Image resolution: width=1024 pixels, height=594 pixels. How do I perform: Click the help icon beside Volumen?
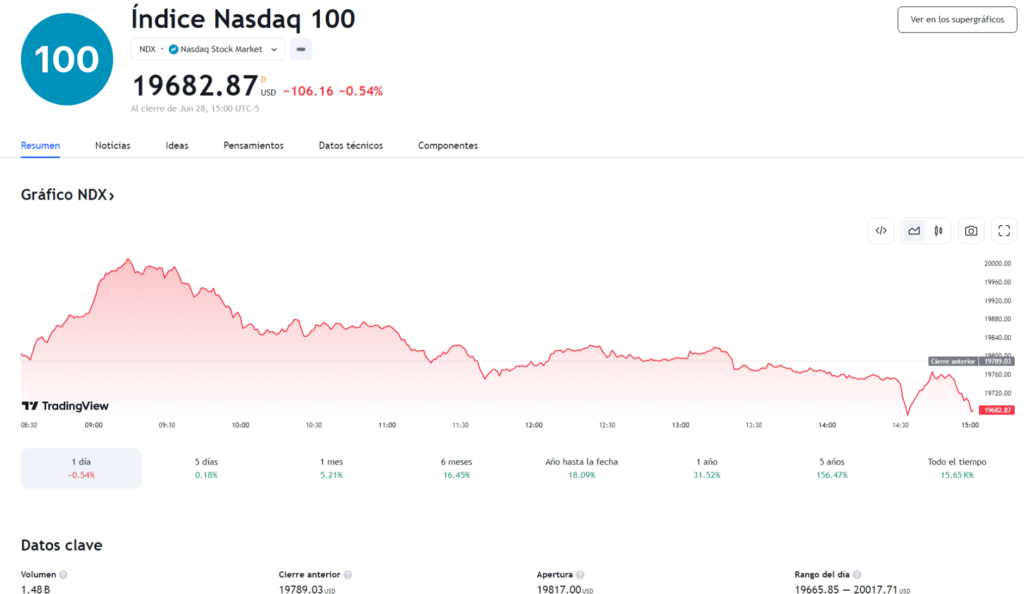coord(63,574)
